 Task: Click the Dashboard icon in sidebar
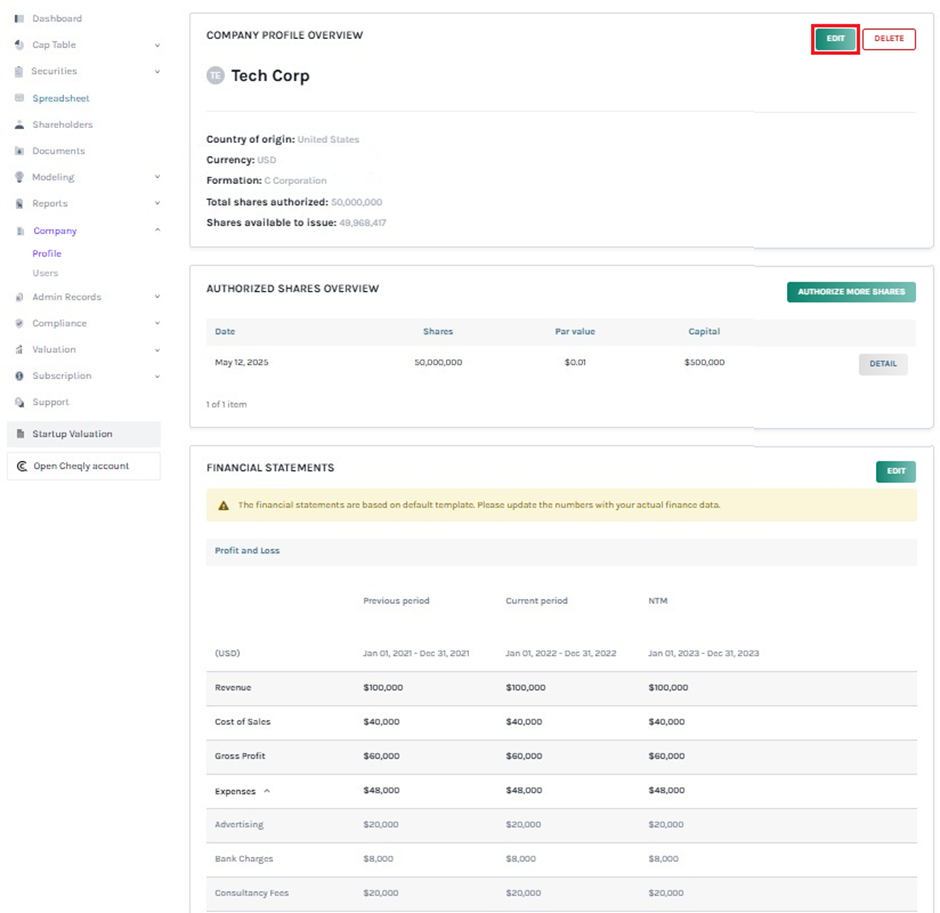[x=20, y=19]
